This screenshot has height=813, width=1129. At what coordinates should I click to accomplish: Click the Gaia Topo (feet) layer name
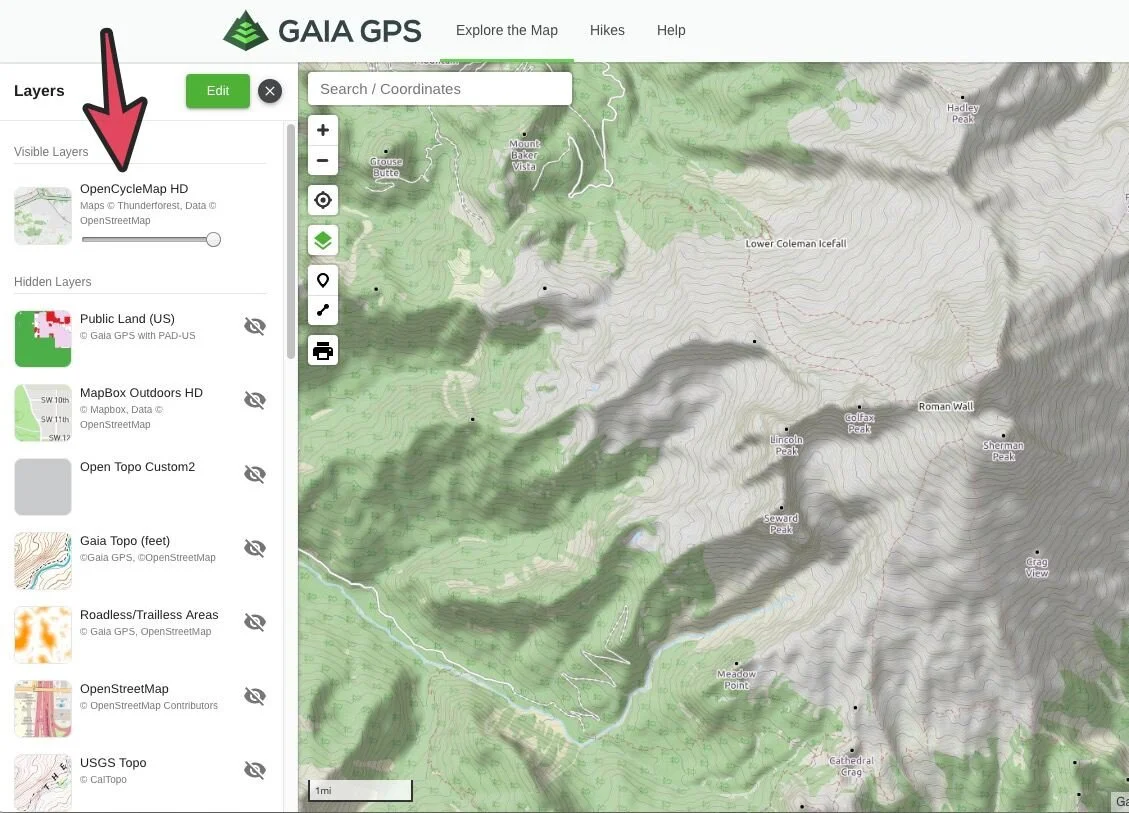[125, 541]
